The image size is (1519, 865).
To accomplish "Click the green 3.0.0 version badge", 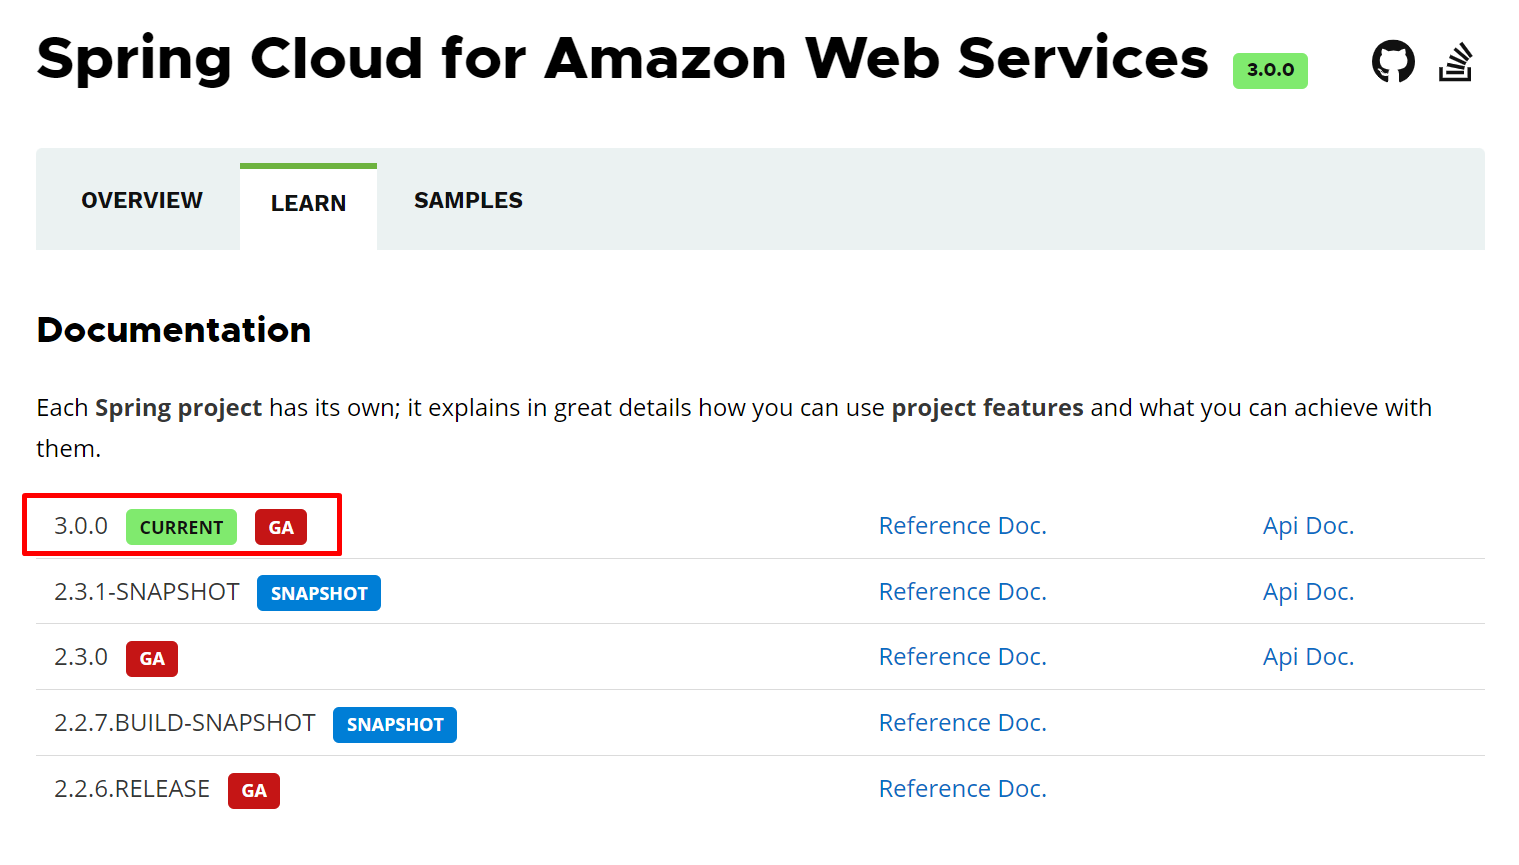I will (1270, 70).
